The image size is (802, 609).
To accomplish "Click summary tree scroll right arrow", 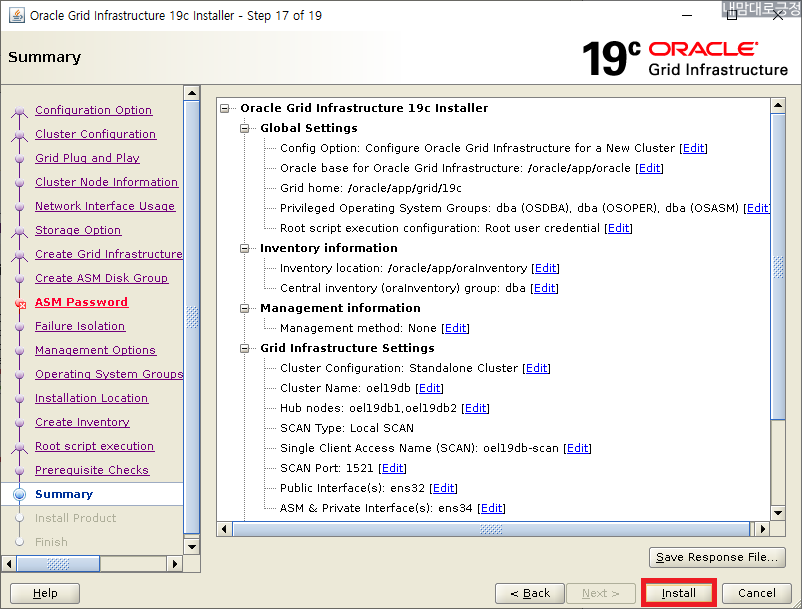I will click(x=763, y=529).
